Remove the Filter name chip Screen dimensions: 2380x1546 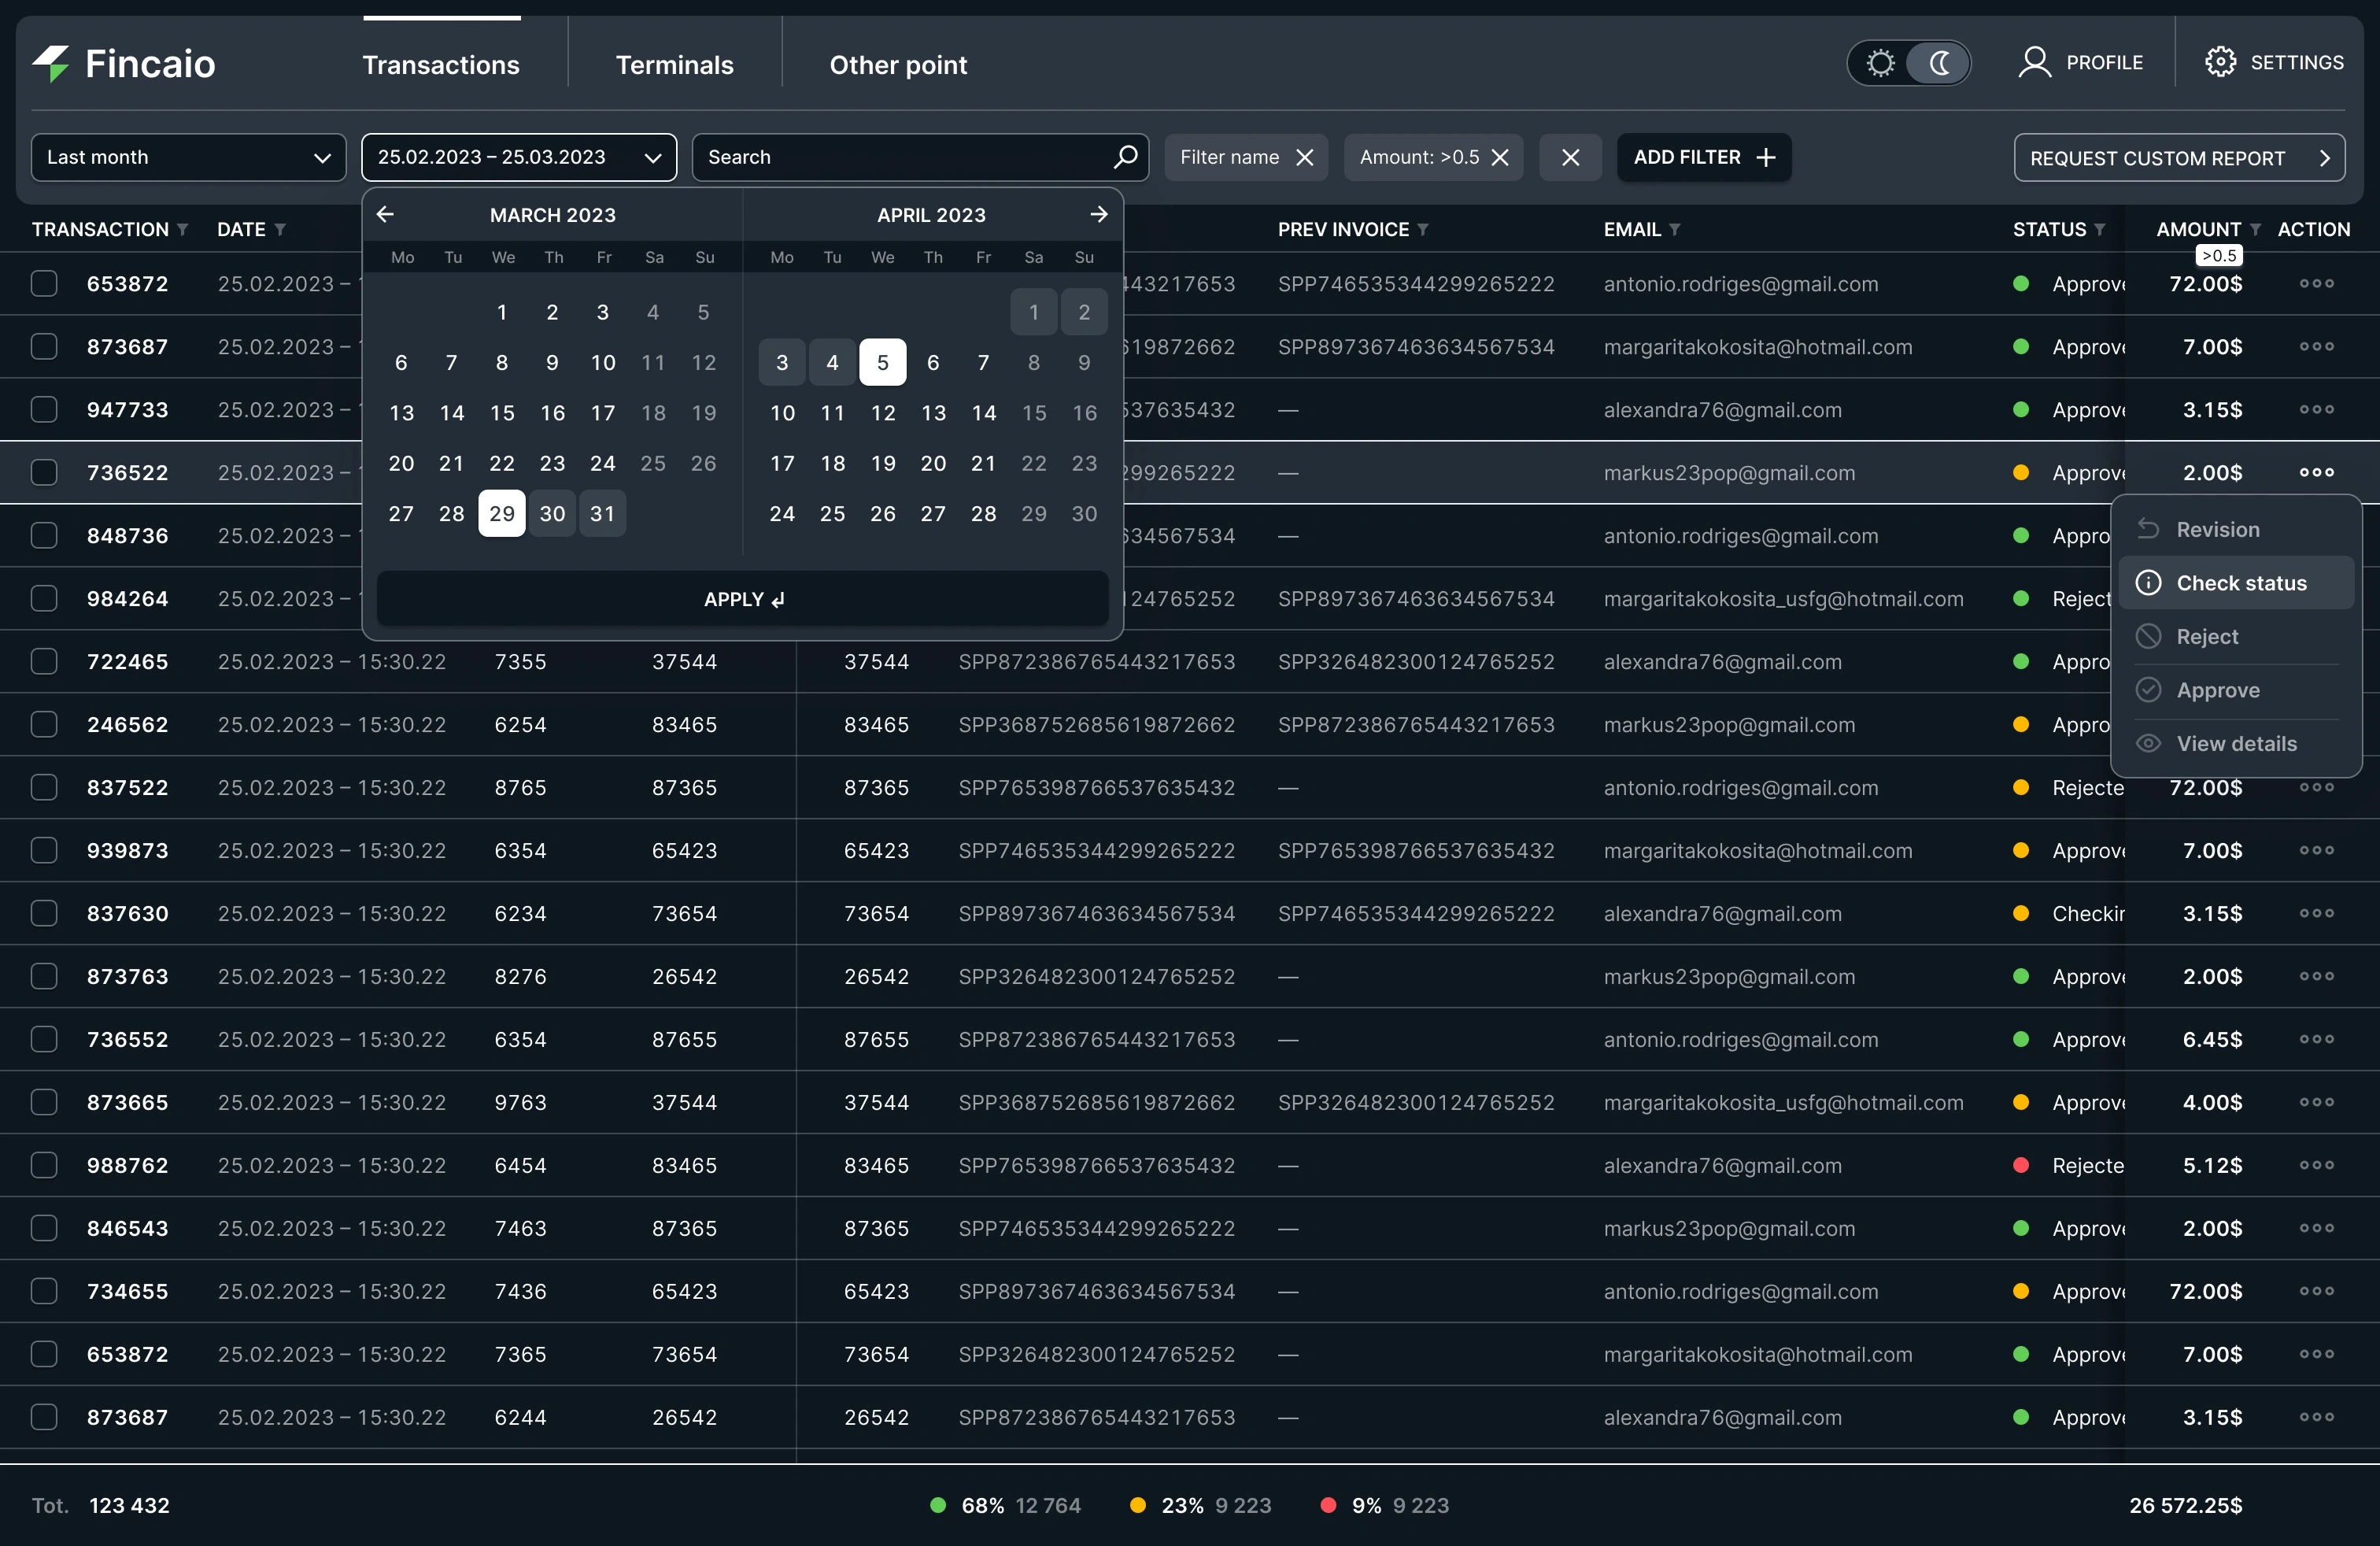point(1305,157)
